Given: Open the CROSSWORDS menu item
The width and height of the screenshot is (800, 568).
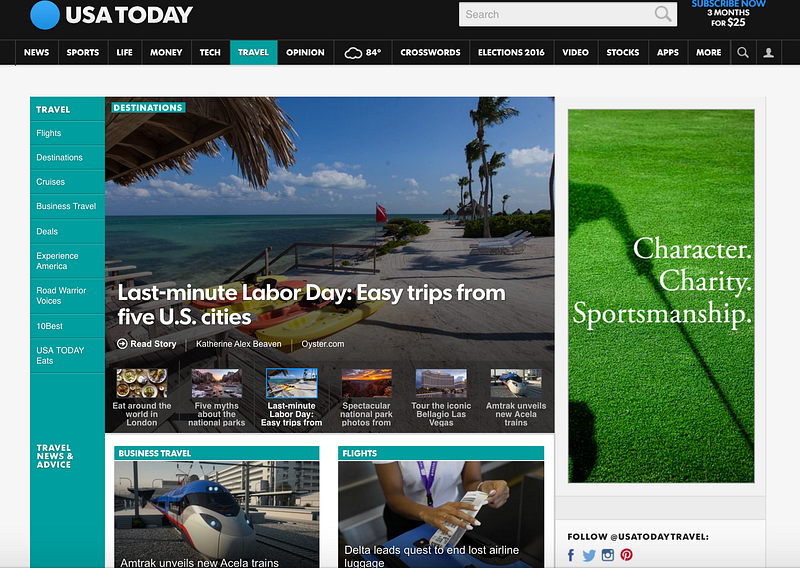Looking at the screenshot, I should 430,53.
